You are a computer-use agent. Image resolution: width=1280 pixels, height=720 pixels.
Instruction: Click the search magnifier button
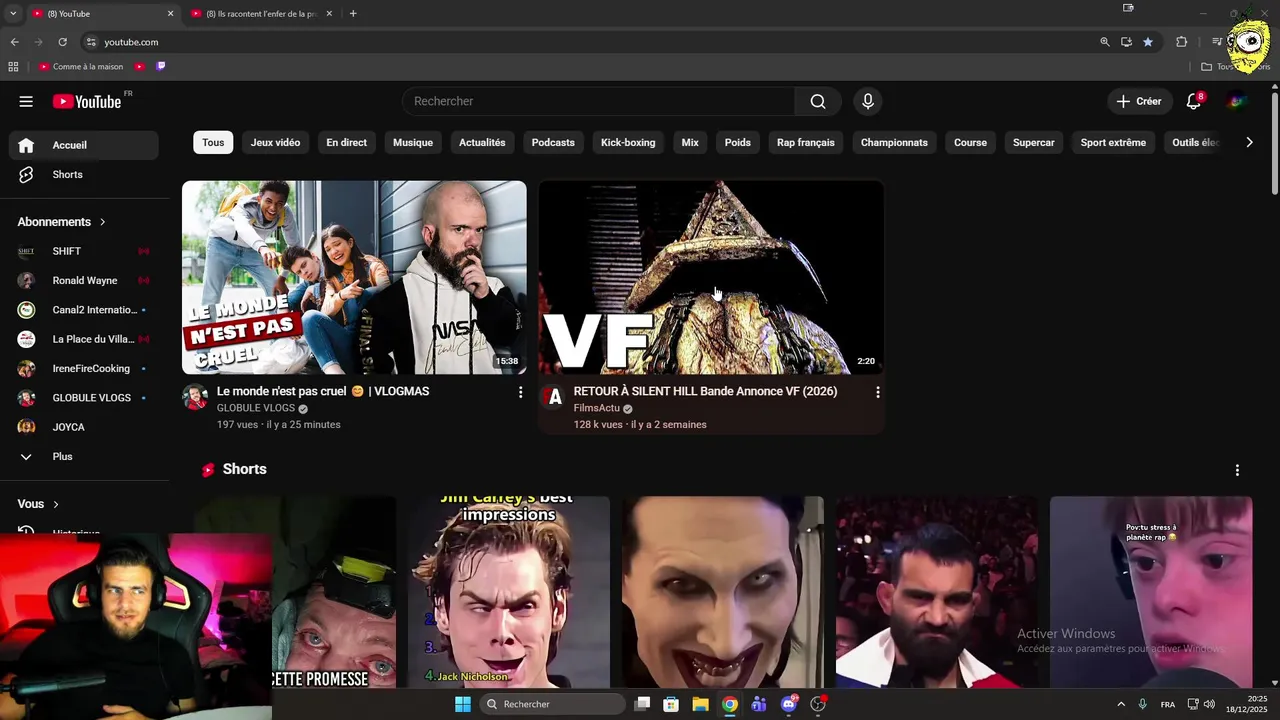pyautogui.click(x=818, y=101)
